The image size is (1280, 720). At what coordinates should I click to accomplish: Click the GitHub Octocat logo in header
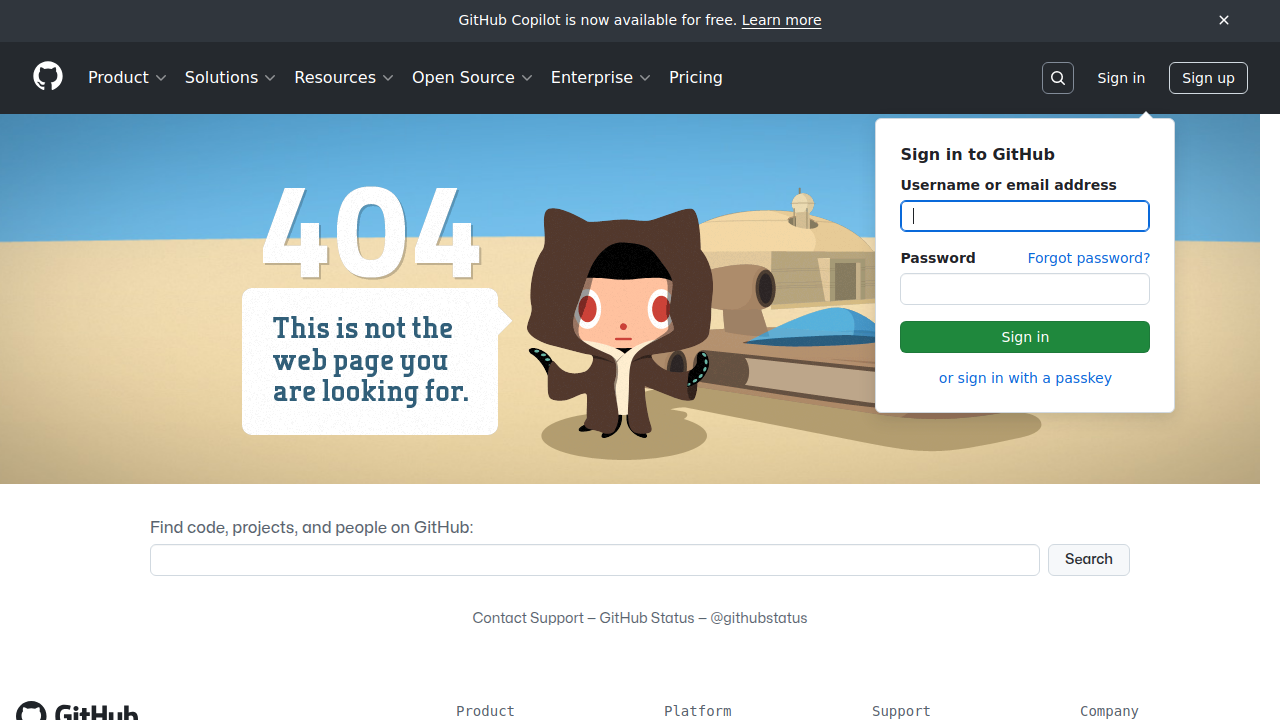(x=48, y=77)
